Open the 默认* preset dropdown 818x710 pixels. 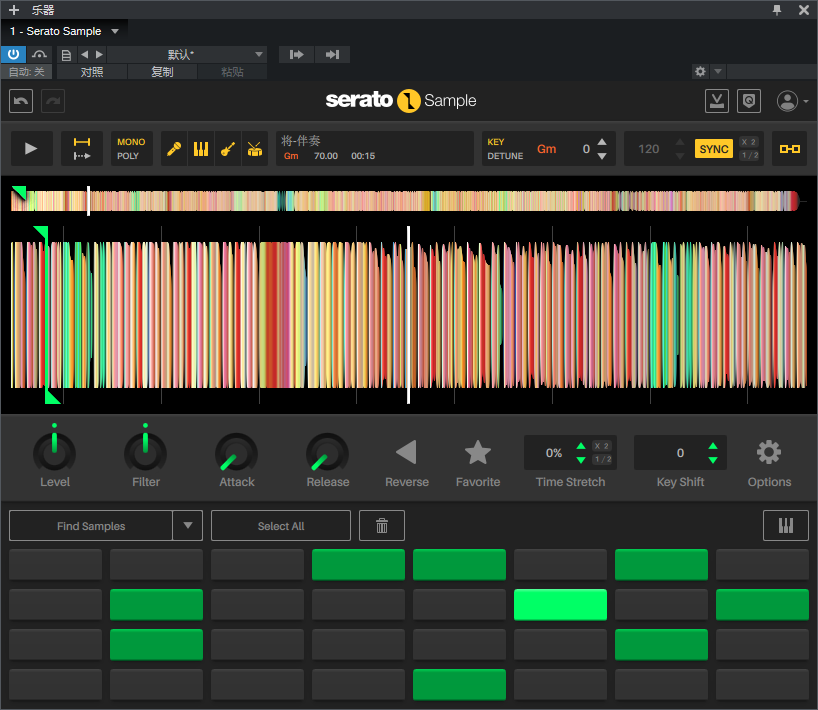pyautogui.click(x=187, y=54)
